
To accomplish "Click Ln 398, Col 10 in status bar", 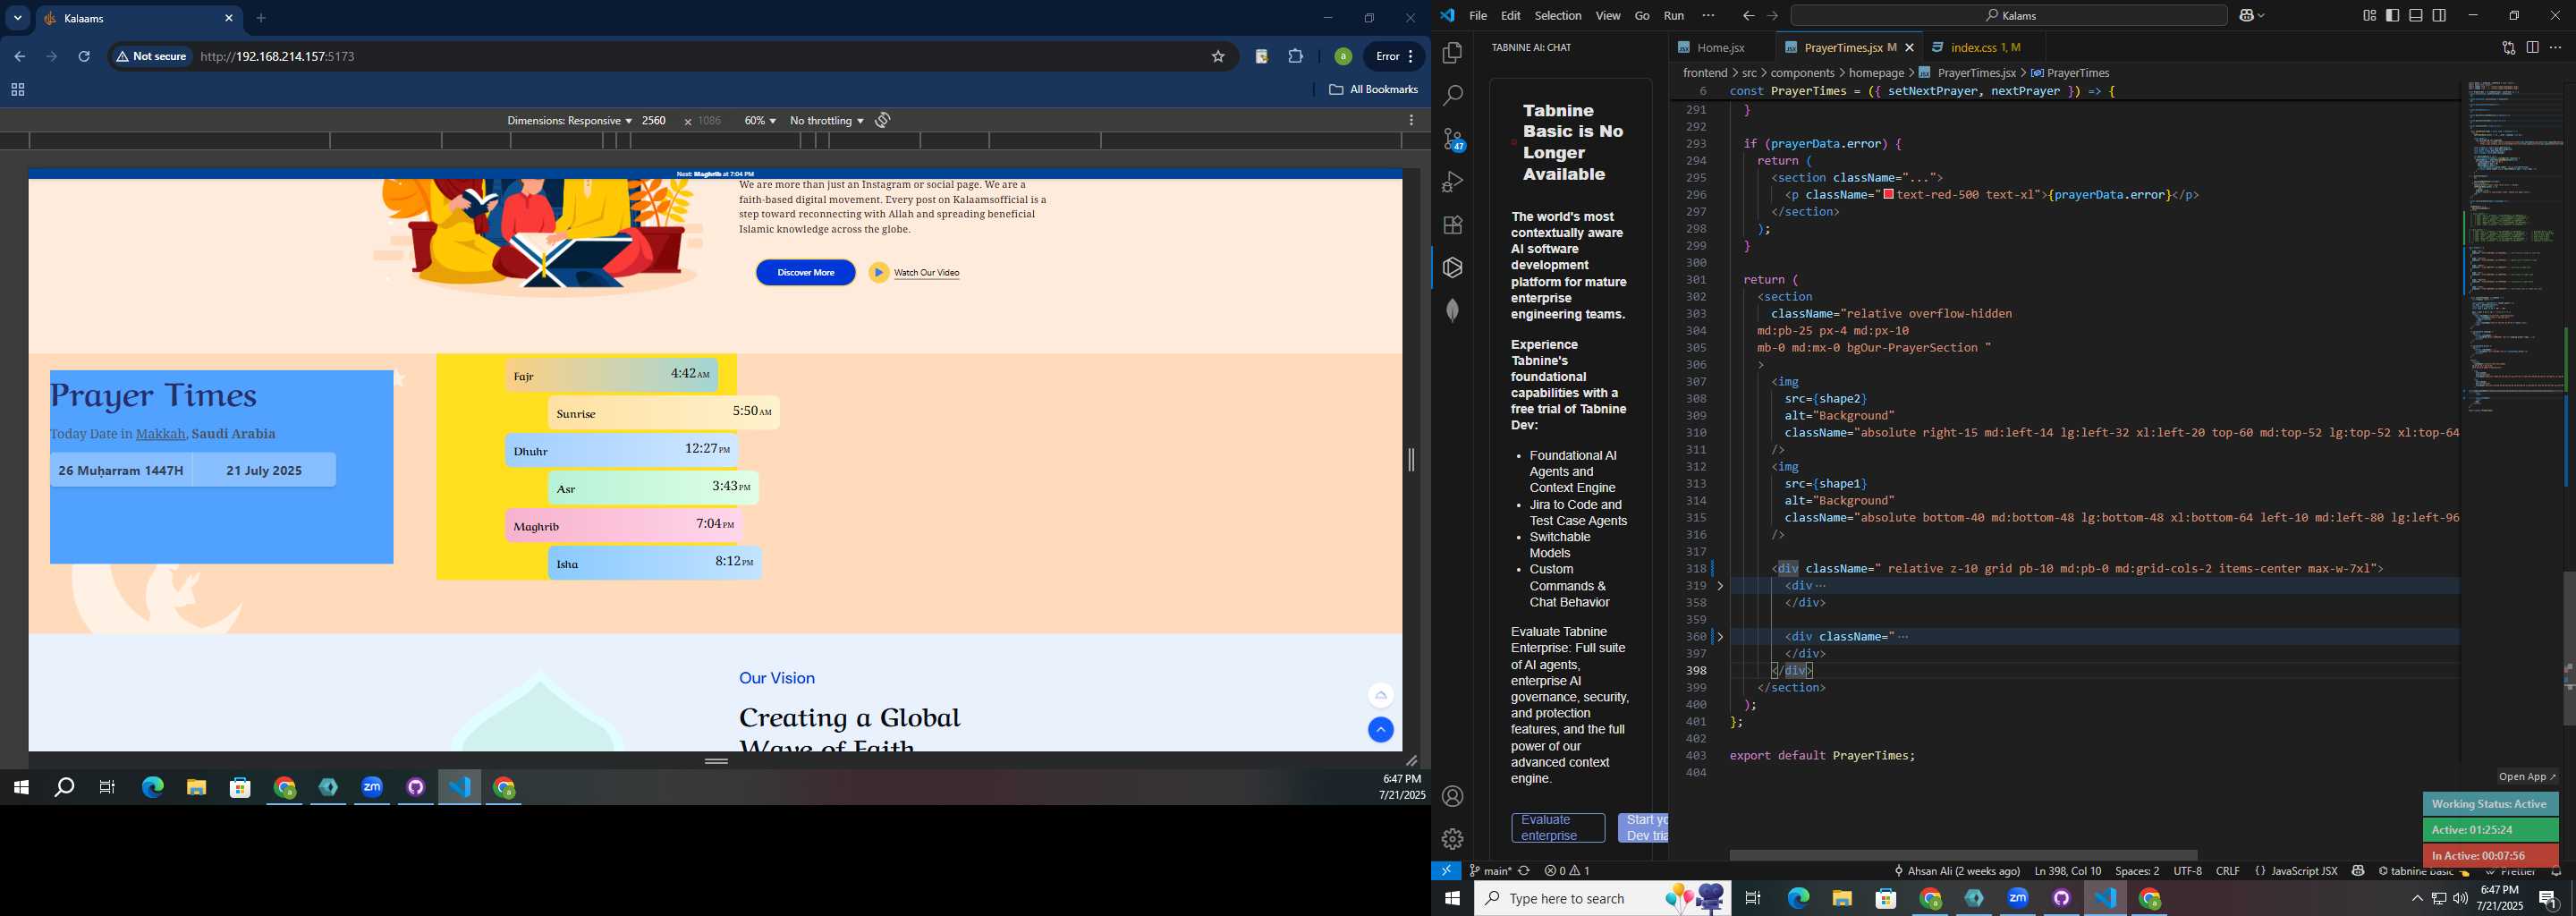I will click(x=2067, y=872).
